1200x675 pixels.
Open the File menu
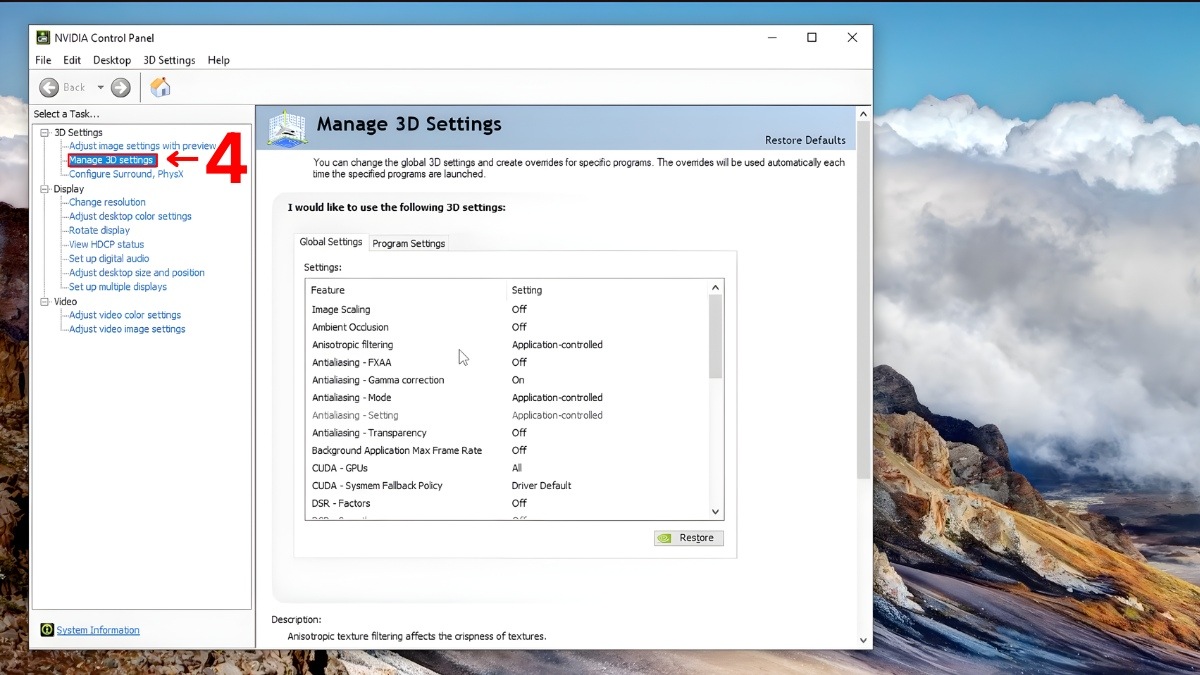[x=43, y=60]
